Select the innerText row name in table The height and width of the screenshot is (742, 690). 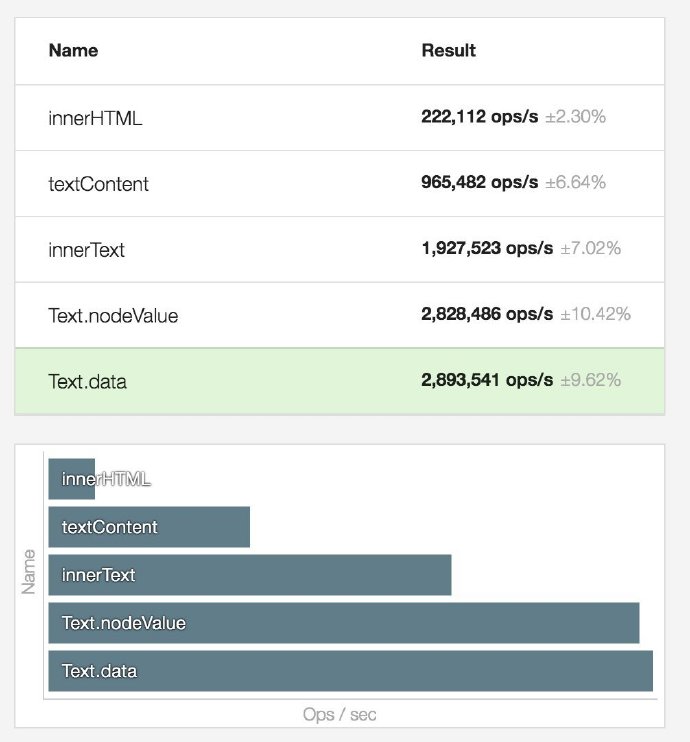click(86, 250)
